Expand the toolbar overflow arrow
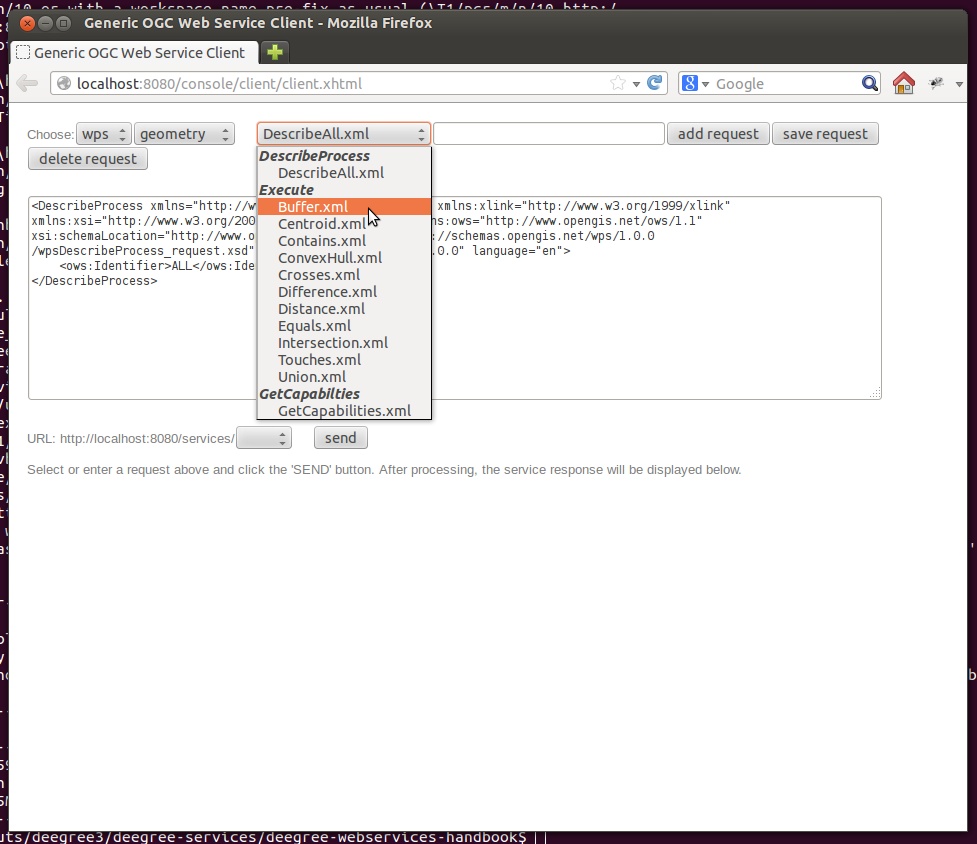Image resolution: width=977 pixels, height=844 pixels. pyautogui.click(x=959, y=84)
